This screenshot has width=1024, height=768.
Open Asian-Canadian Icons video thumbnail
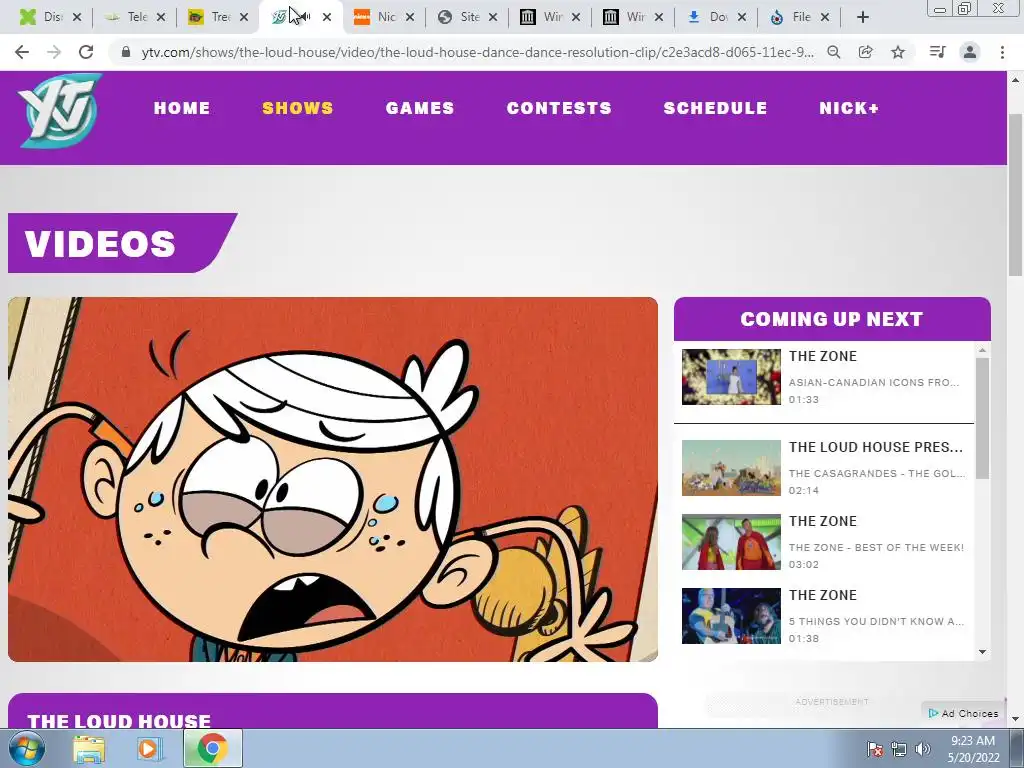tap(731, 377)
